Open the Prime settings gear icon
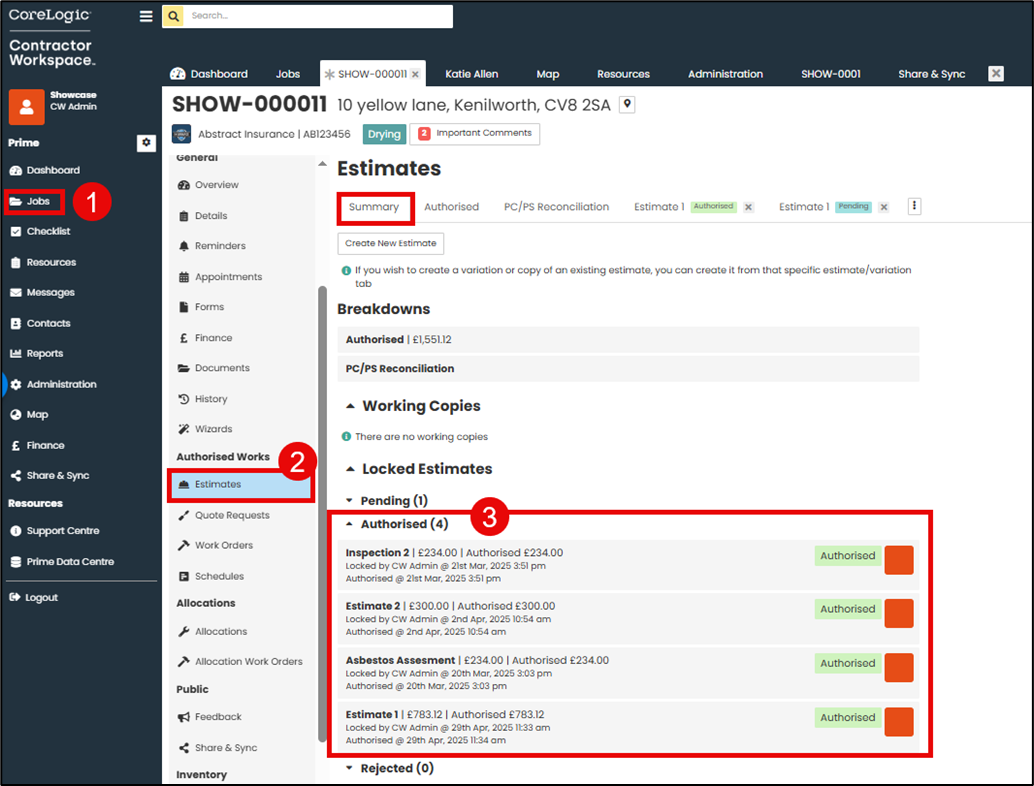The height and width of the screenshot is (786, 1034). pos(146,142)
